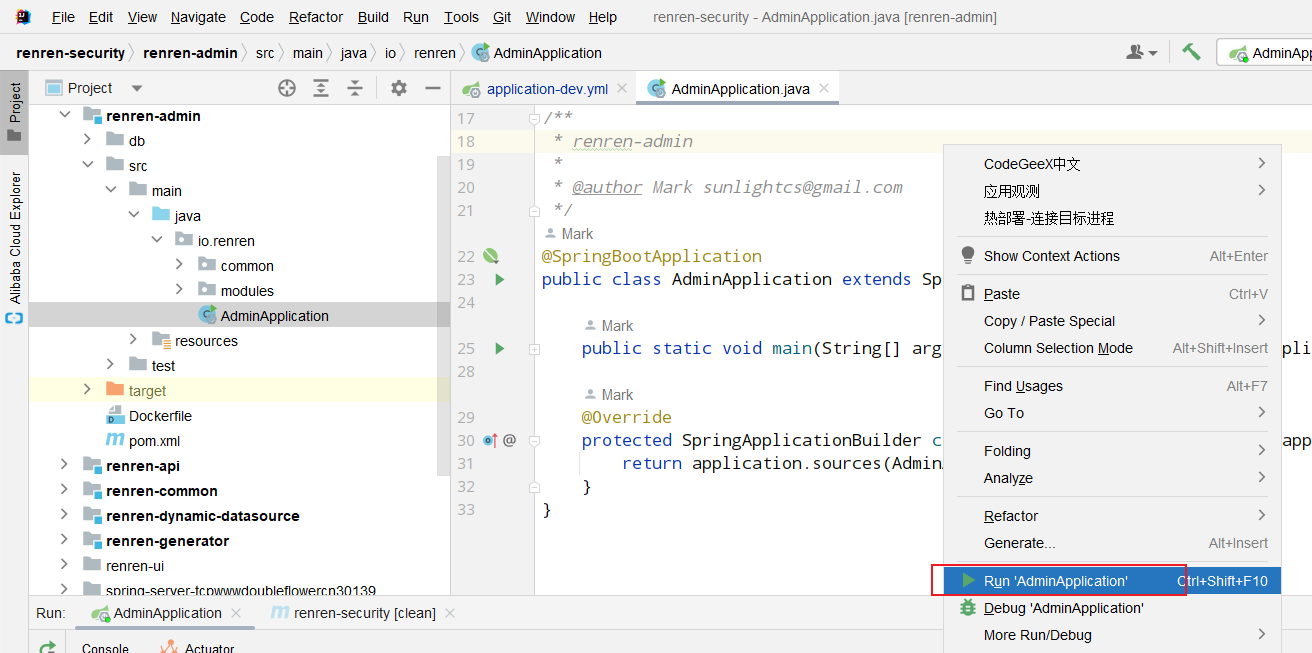This screenshot has width=1312, height=653.
Task: Open Project panel settings gear
Action: (399, 88)
